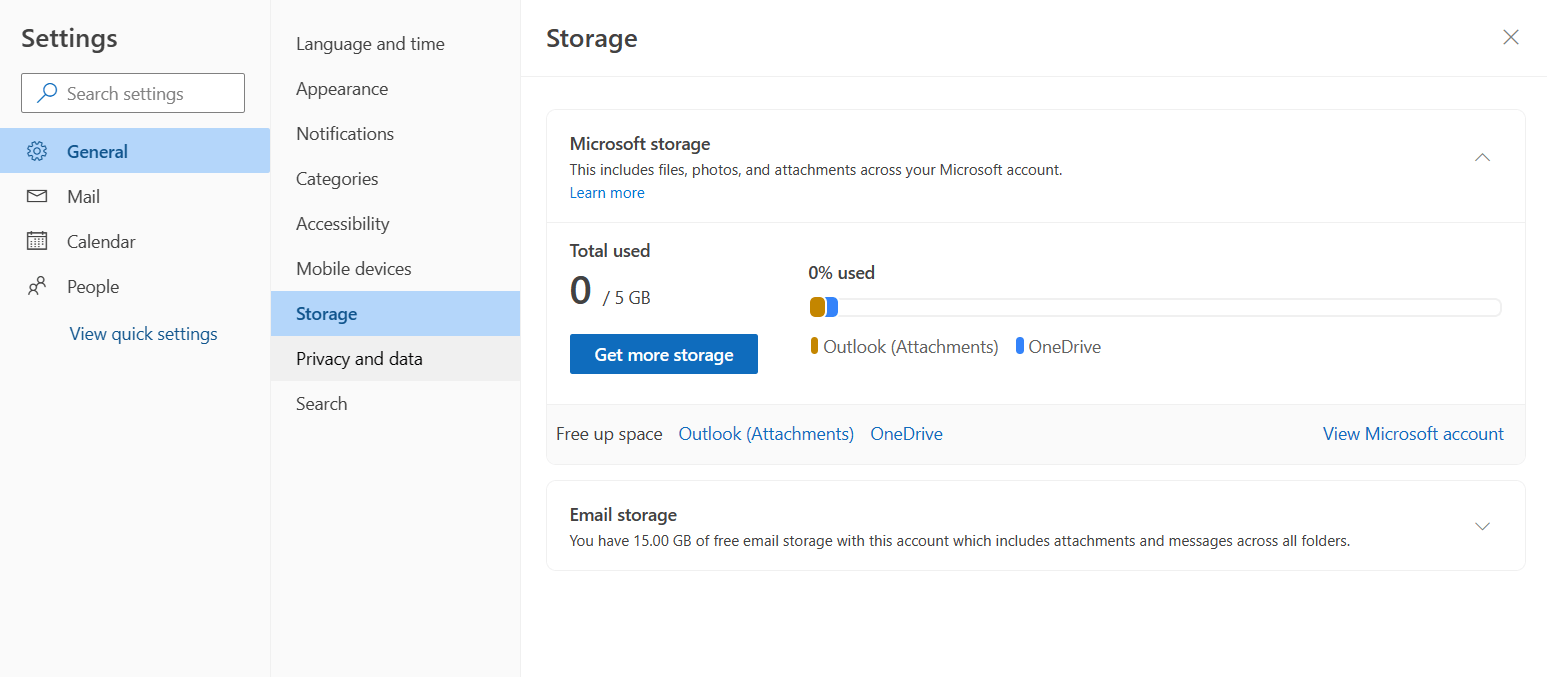Screen dimensions: 1547x677
Task: Open the OneDrive free up space link
Action: [906, 434]
